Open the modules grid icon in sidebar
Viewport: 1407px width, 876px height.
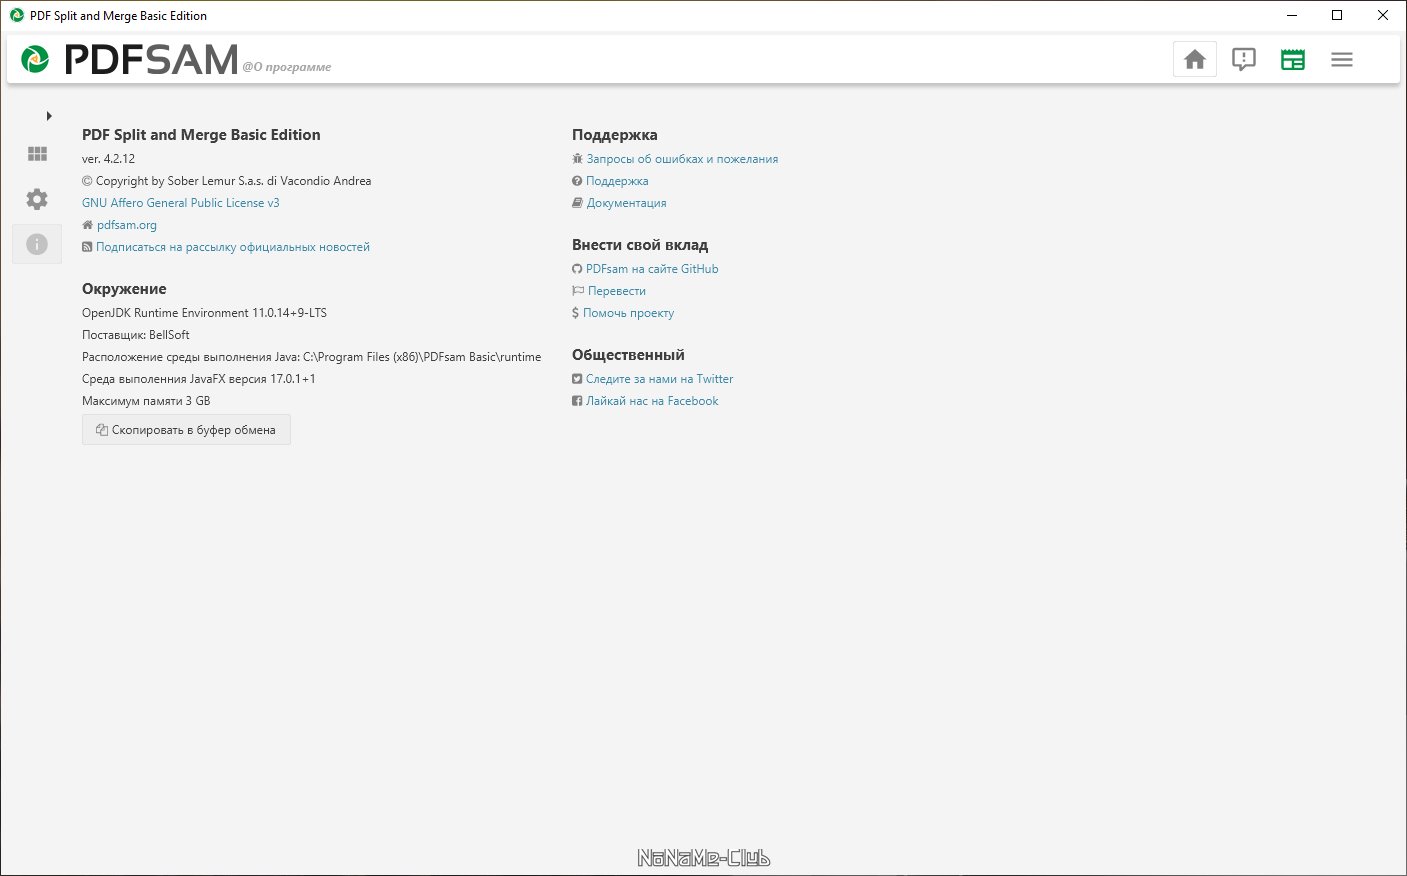37,154
